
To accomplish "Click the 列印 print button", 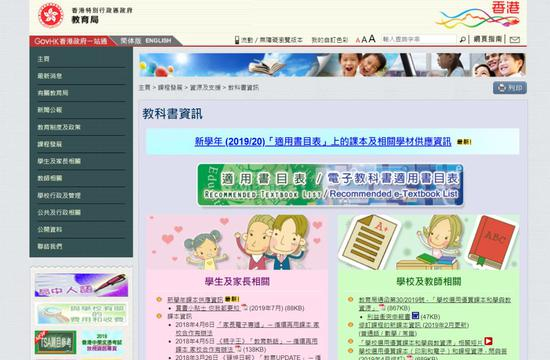I will point(510,88).
